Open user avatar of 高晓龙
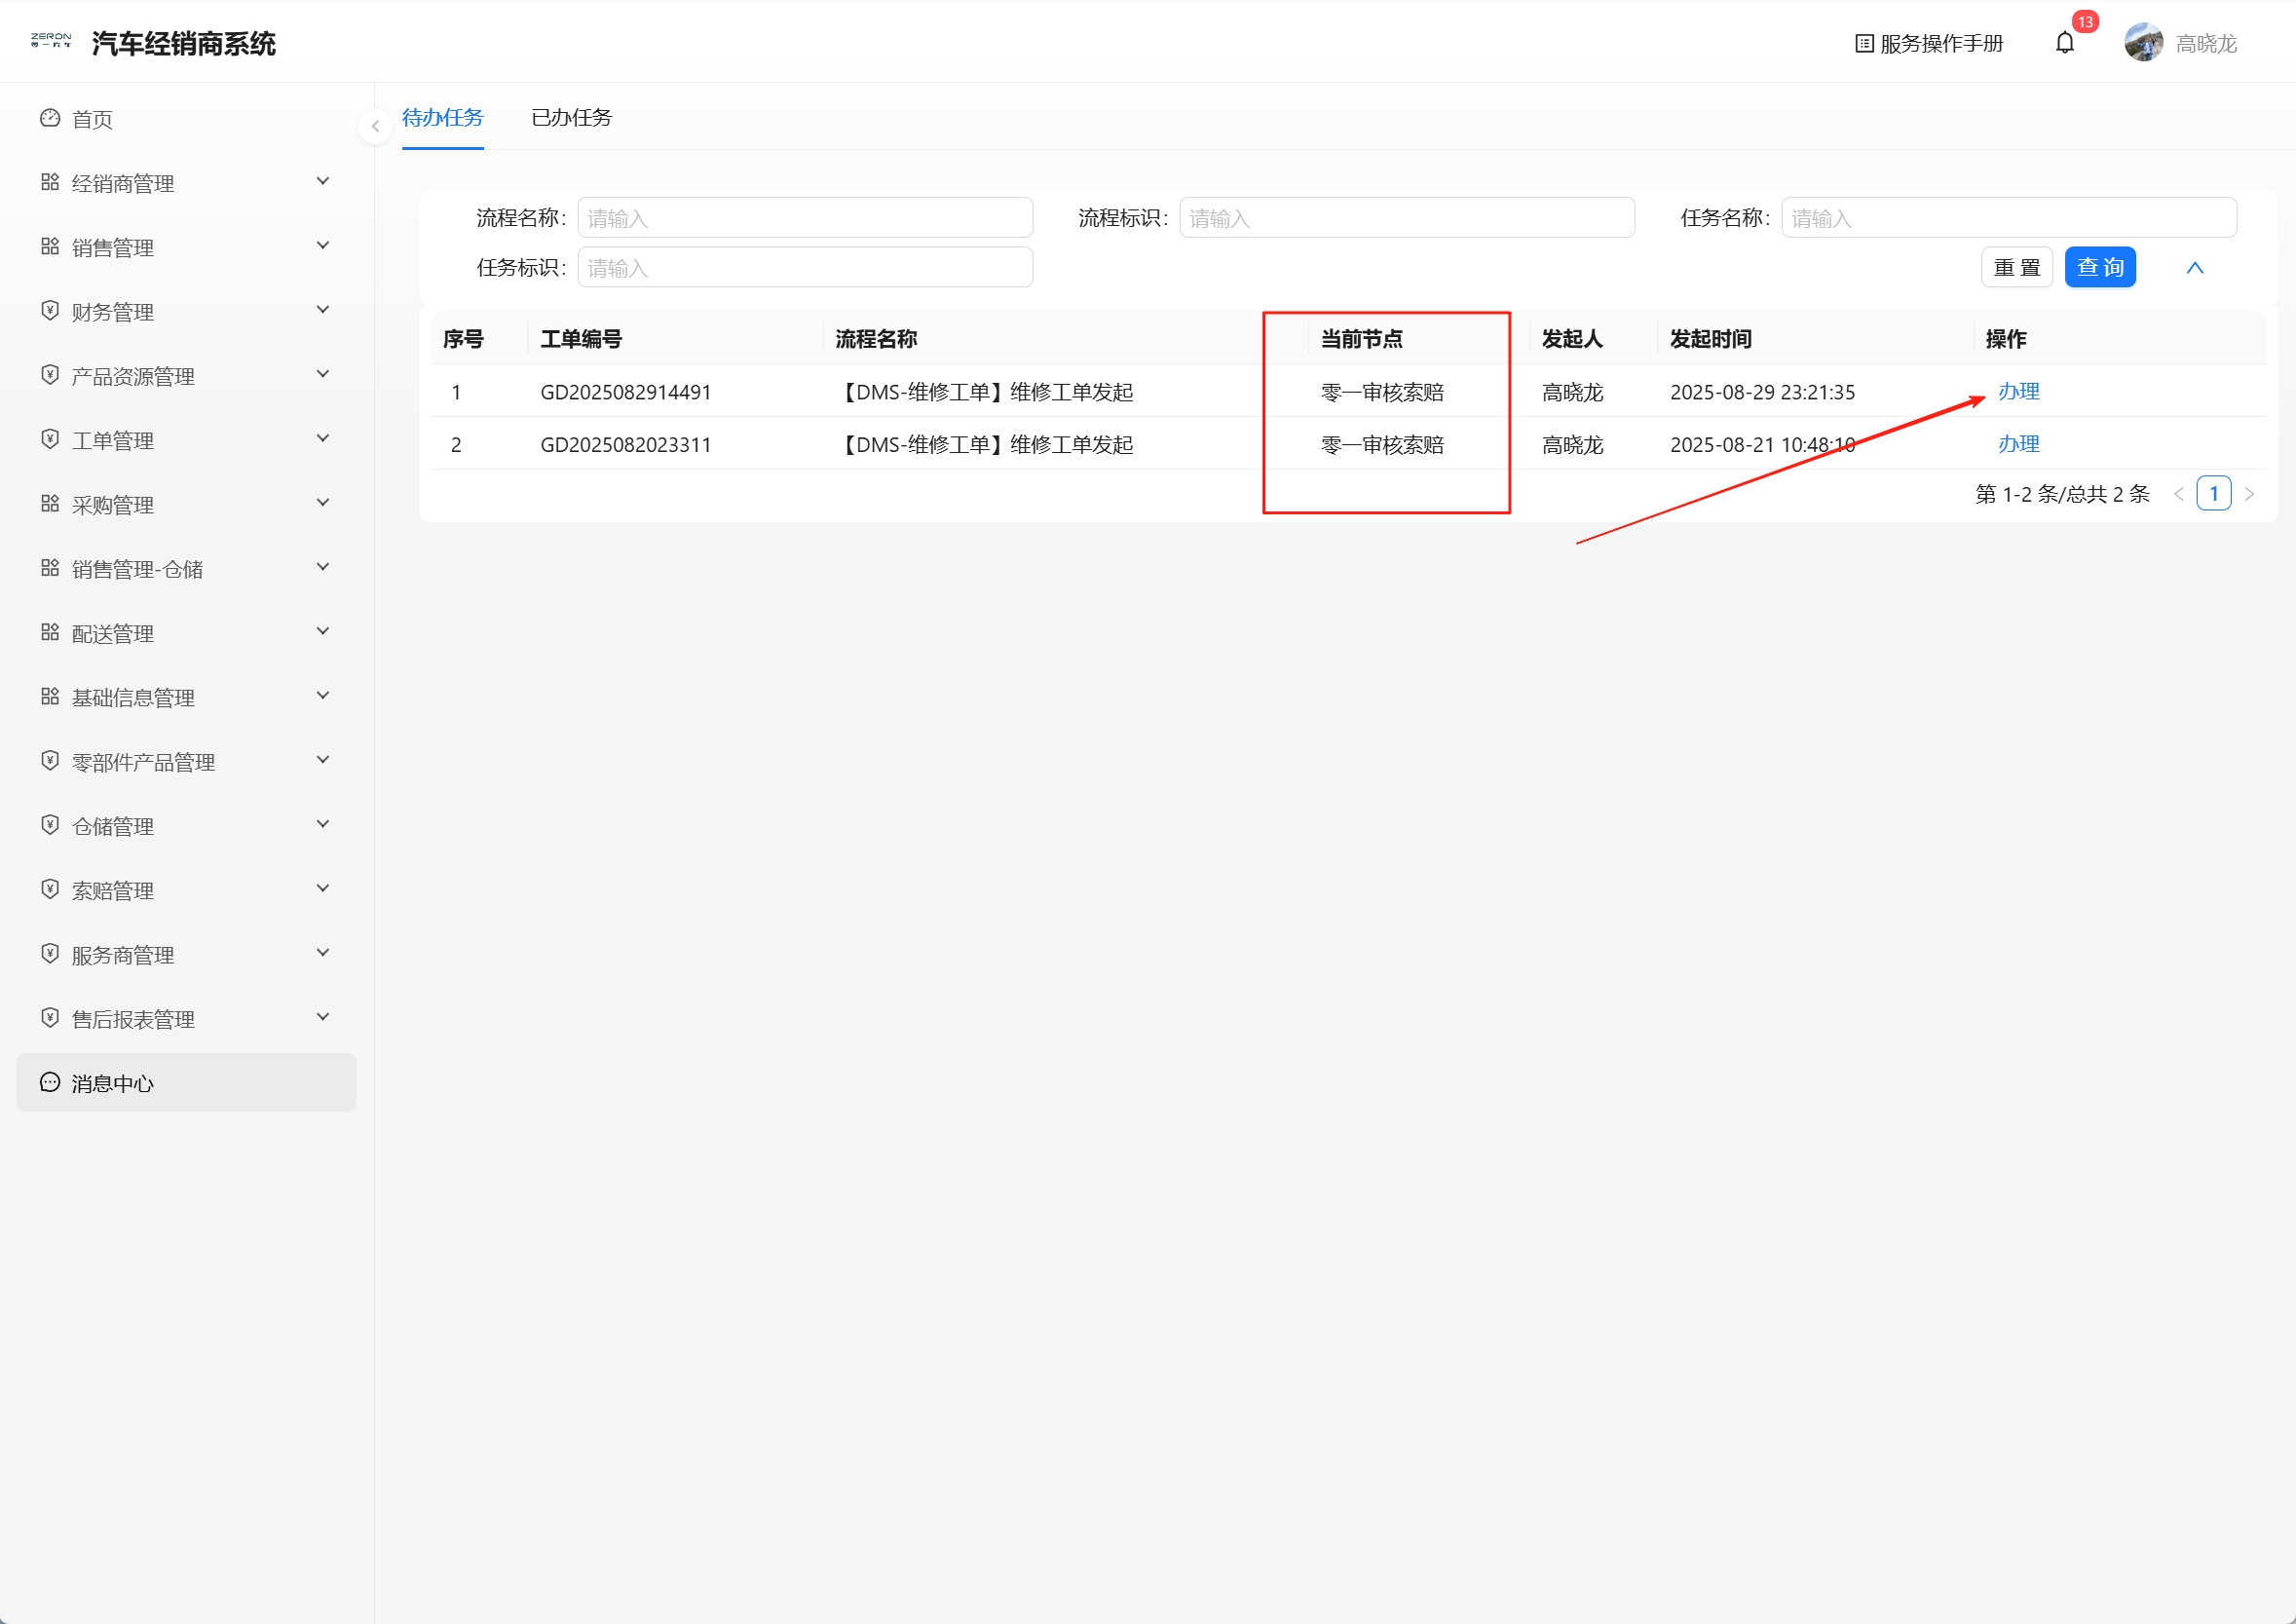Screen dimensions: 2296x1624 tap(2143, 43)
